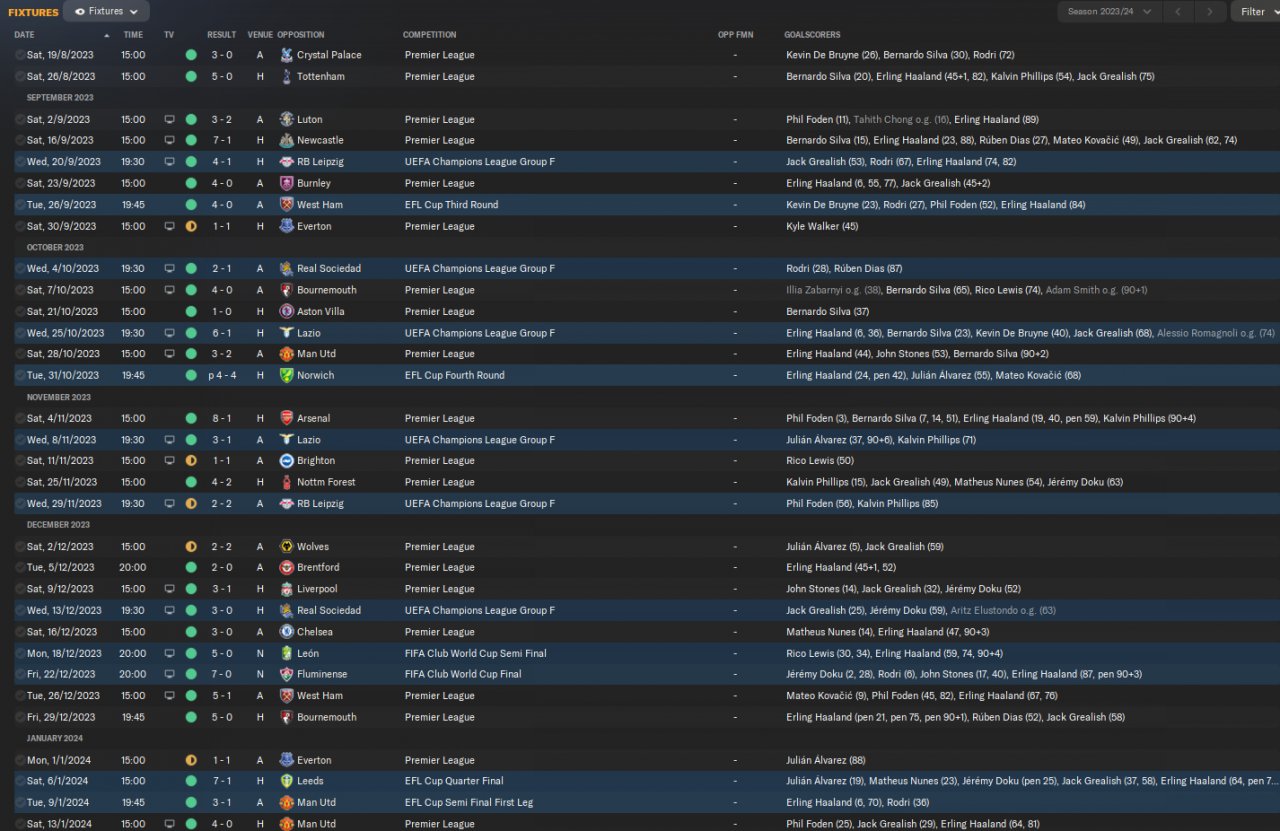Click the GOALSCORERS column header
This screenshot has width=1280, height=831.
tap(813, 35)
